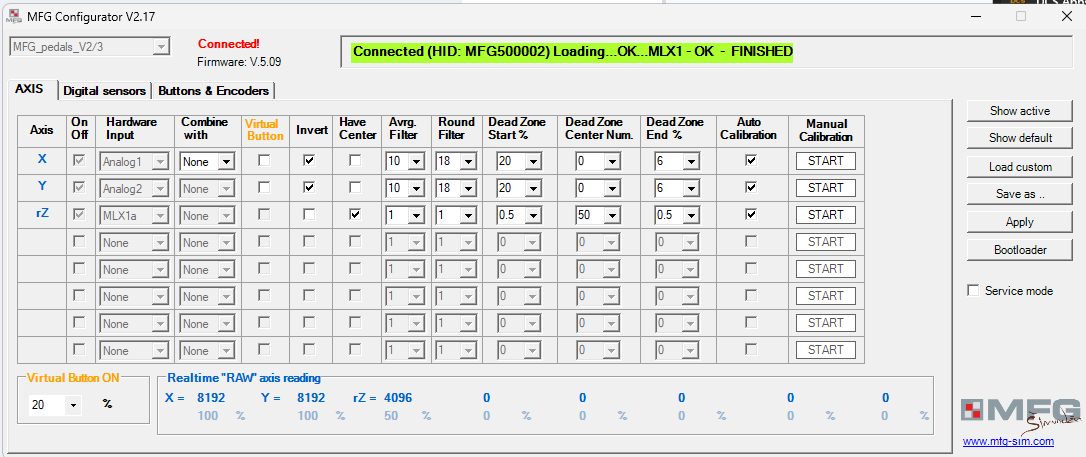Click the rZ raw reading value 4096
Viewport: 1086px width, 457px height.
pos(398,398)
